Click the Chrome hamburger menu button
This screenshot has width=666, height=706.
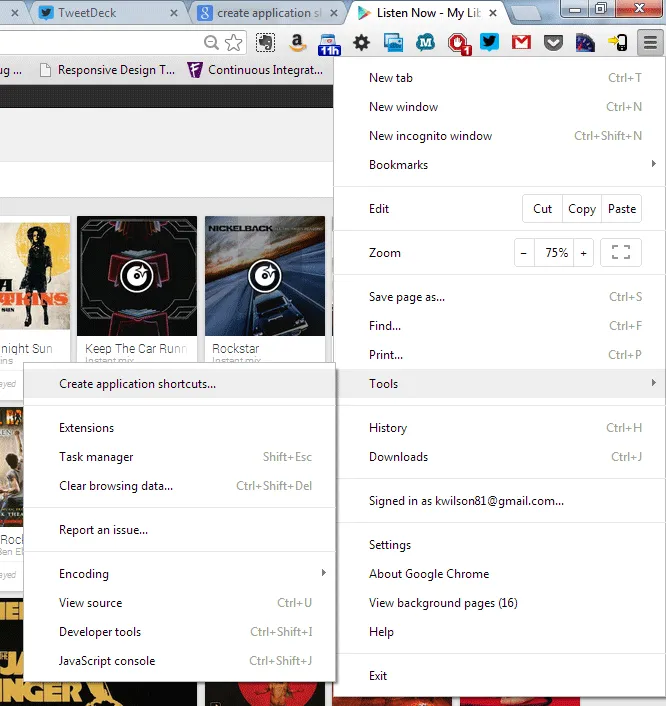click(x=650, y=42)
